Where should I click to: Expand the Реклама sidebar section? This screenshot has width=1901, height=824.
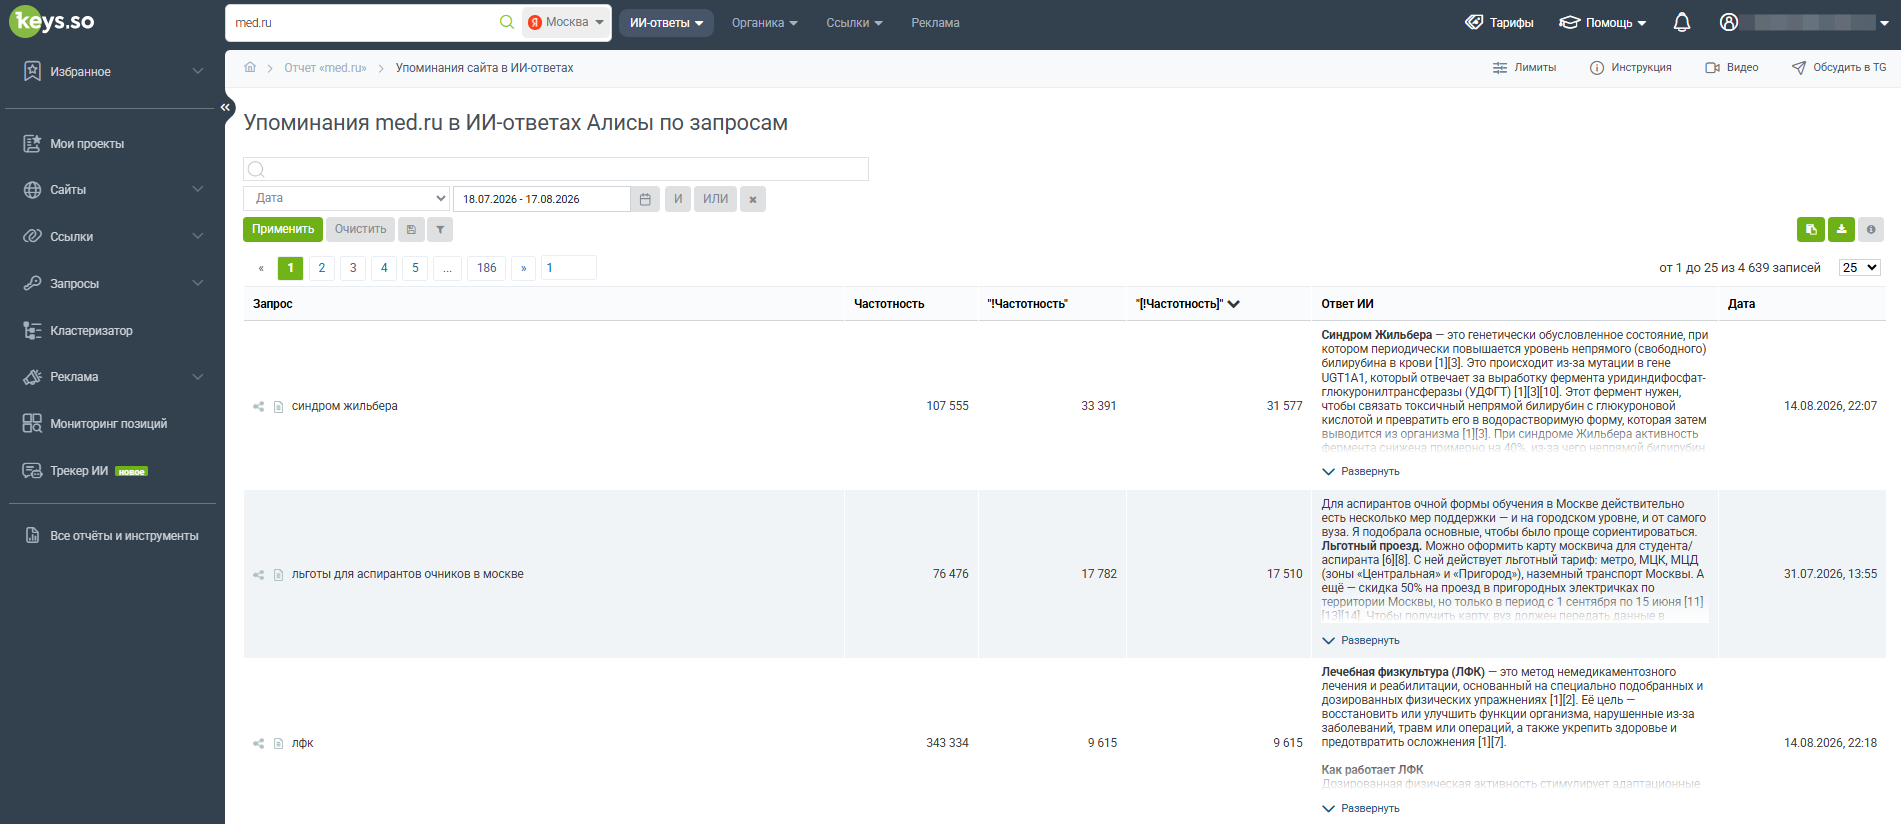[112, 377]
